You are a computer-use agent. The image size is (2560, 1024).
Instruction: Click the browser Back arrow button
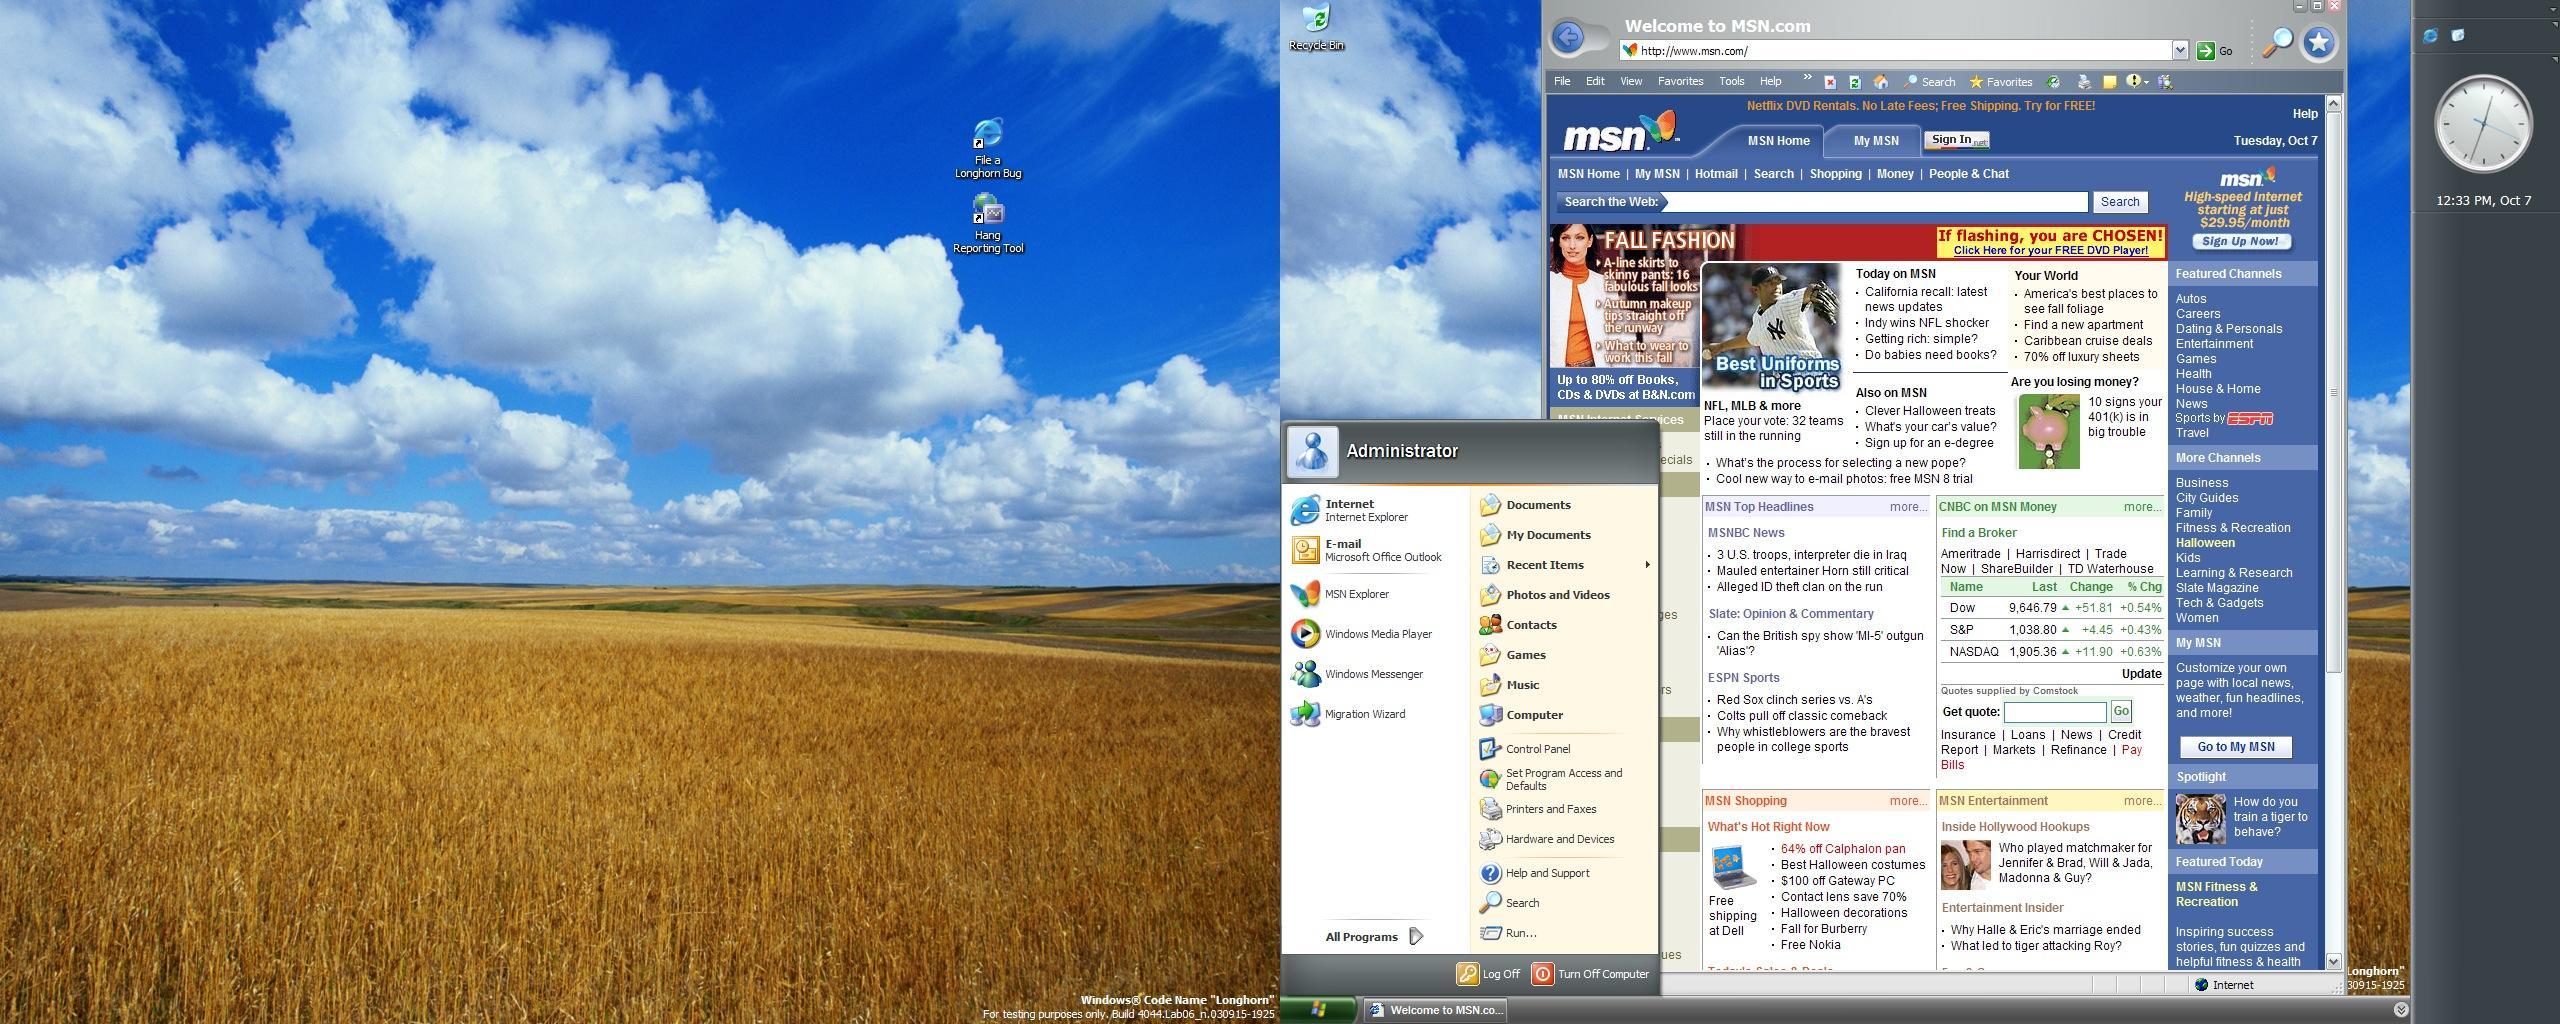[1568, 38]
